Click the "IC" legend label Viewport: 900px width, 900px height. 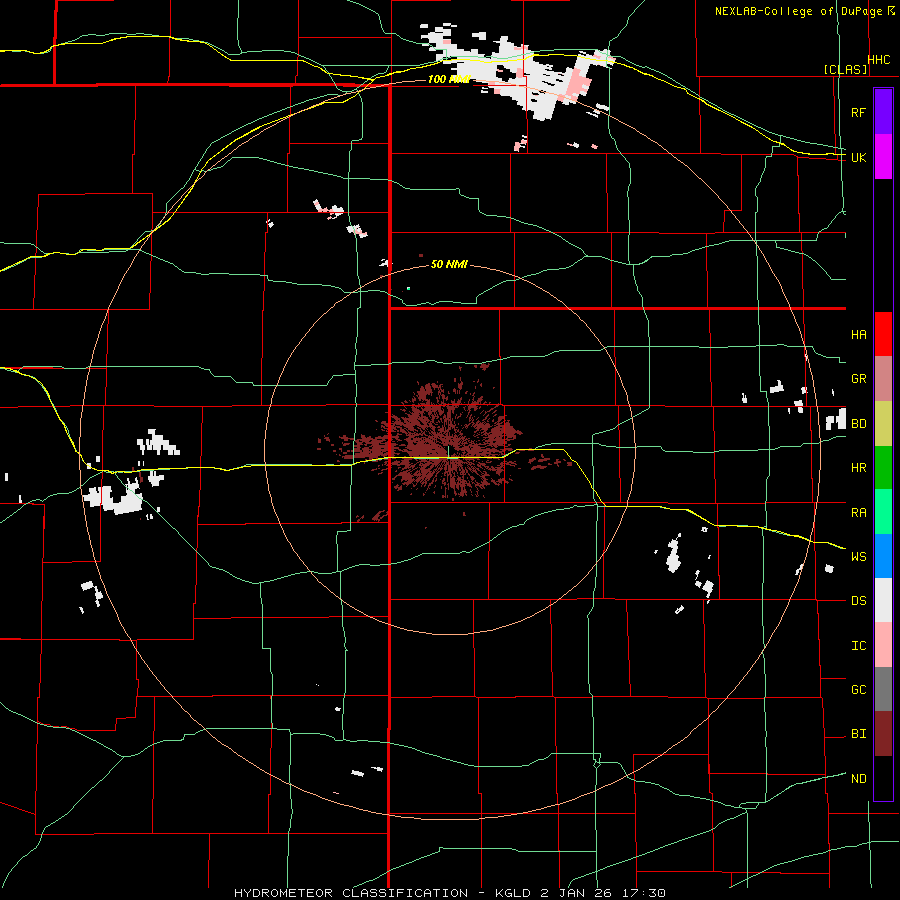(x=858, y=646)
